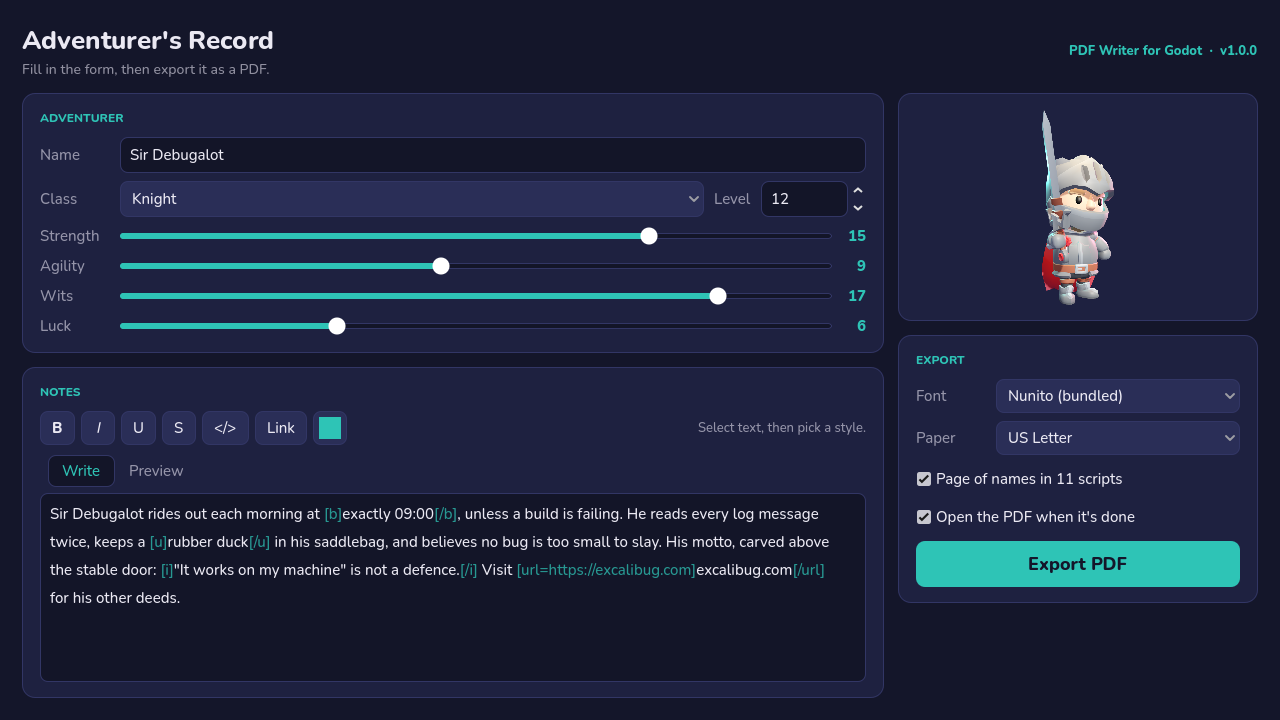This screenshot has height=720, width=1280.
Task: Expand the Font dropdown showing Nunito
Action: pos(1118,396)
